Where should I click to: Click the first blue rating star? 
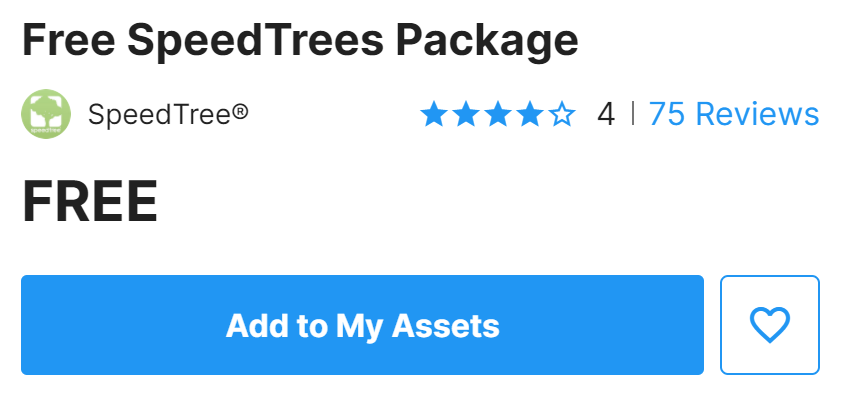click(434, 115)
